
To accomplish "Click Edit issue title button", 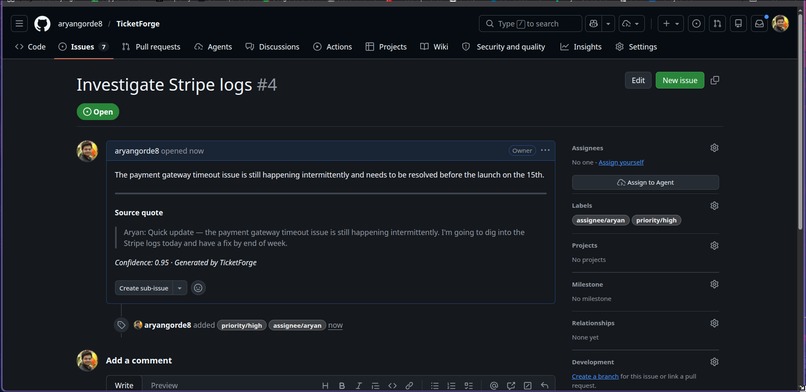I will [x=638, y=80].
